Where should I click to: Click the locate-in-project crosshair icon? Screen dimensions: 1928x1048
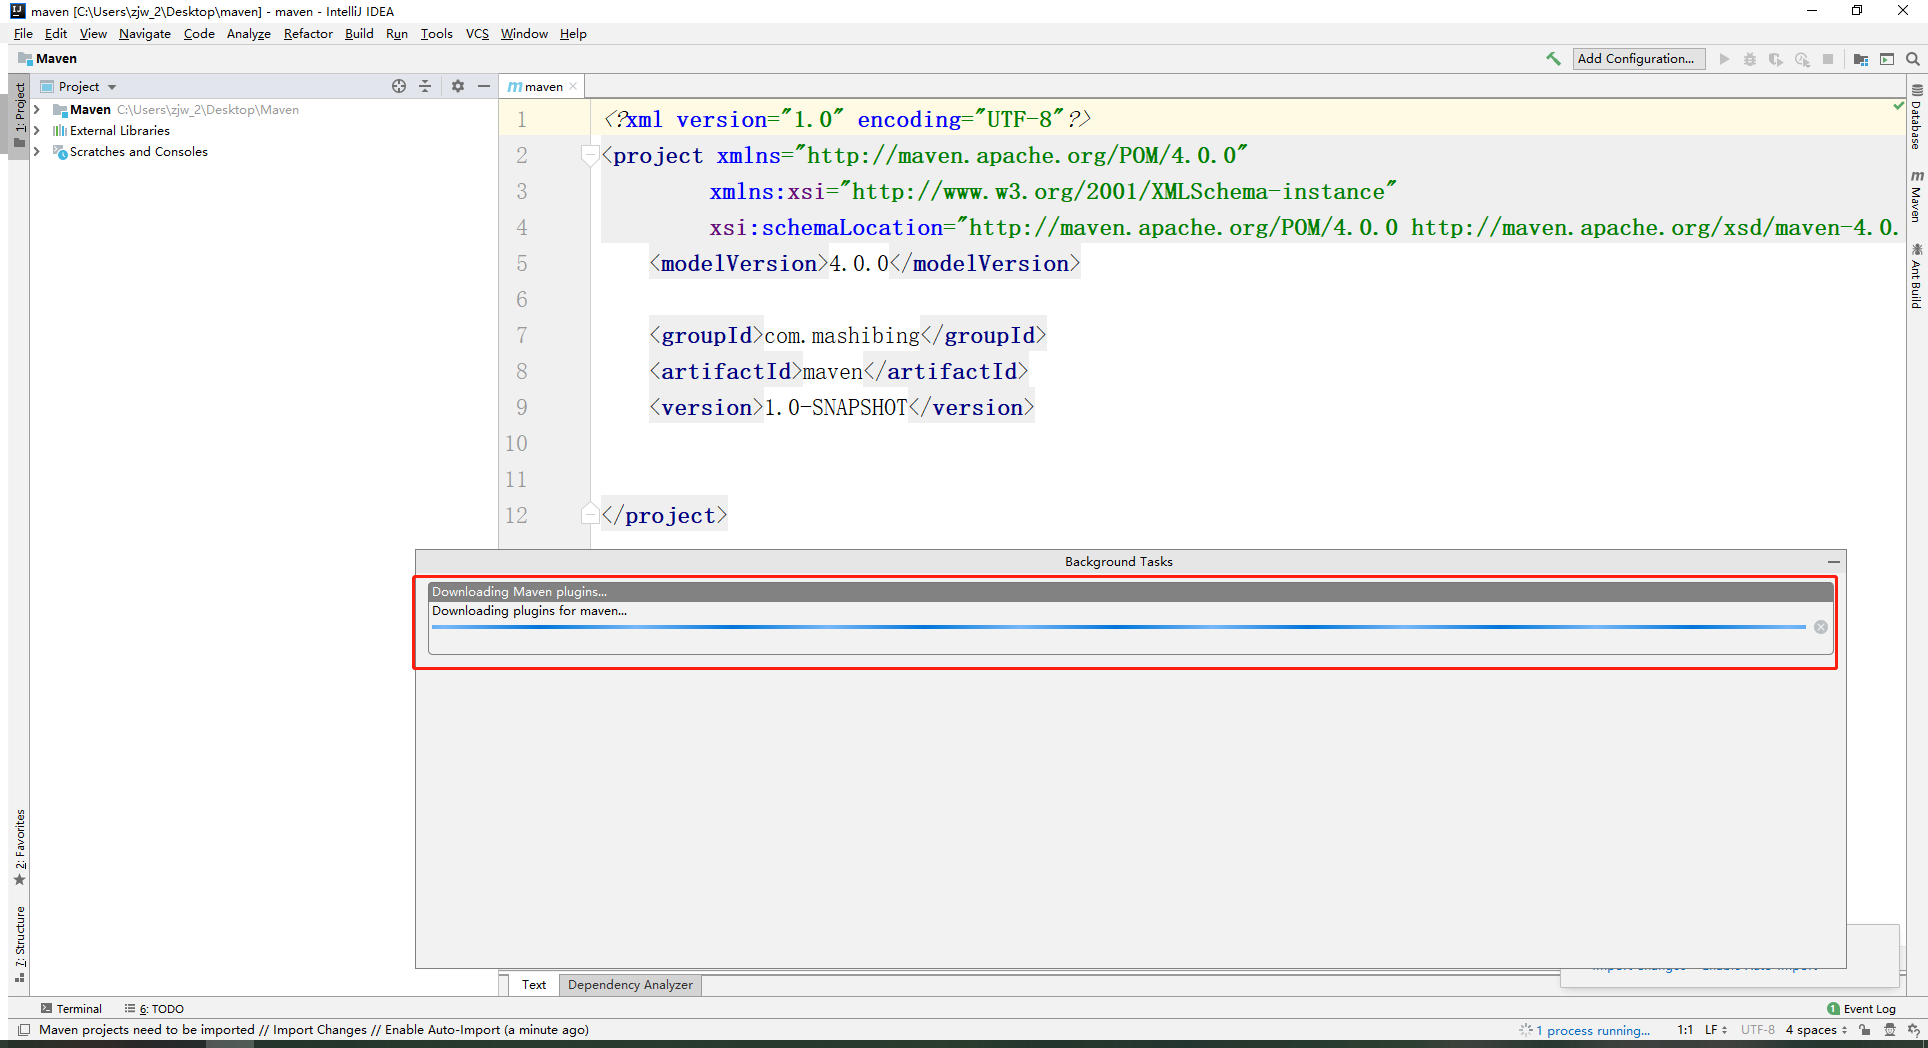coord(399,86)
